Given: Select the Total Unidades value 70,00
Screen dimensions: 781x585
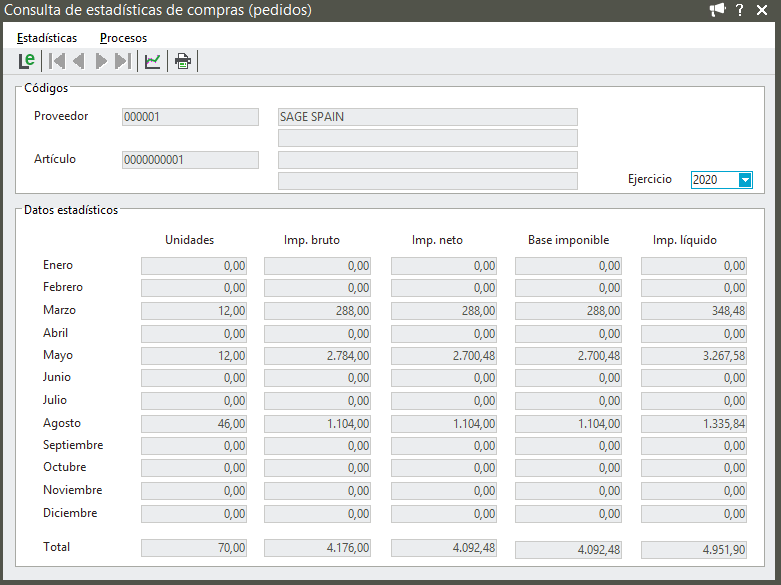Looking at the screenshot, I should [x=194, y=548].
